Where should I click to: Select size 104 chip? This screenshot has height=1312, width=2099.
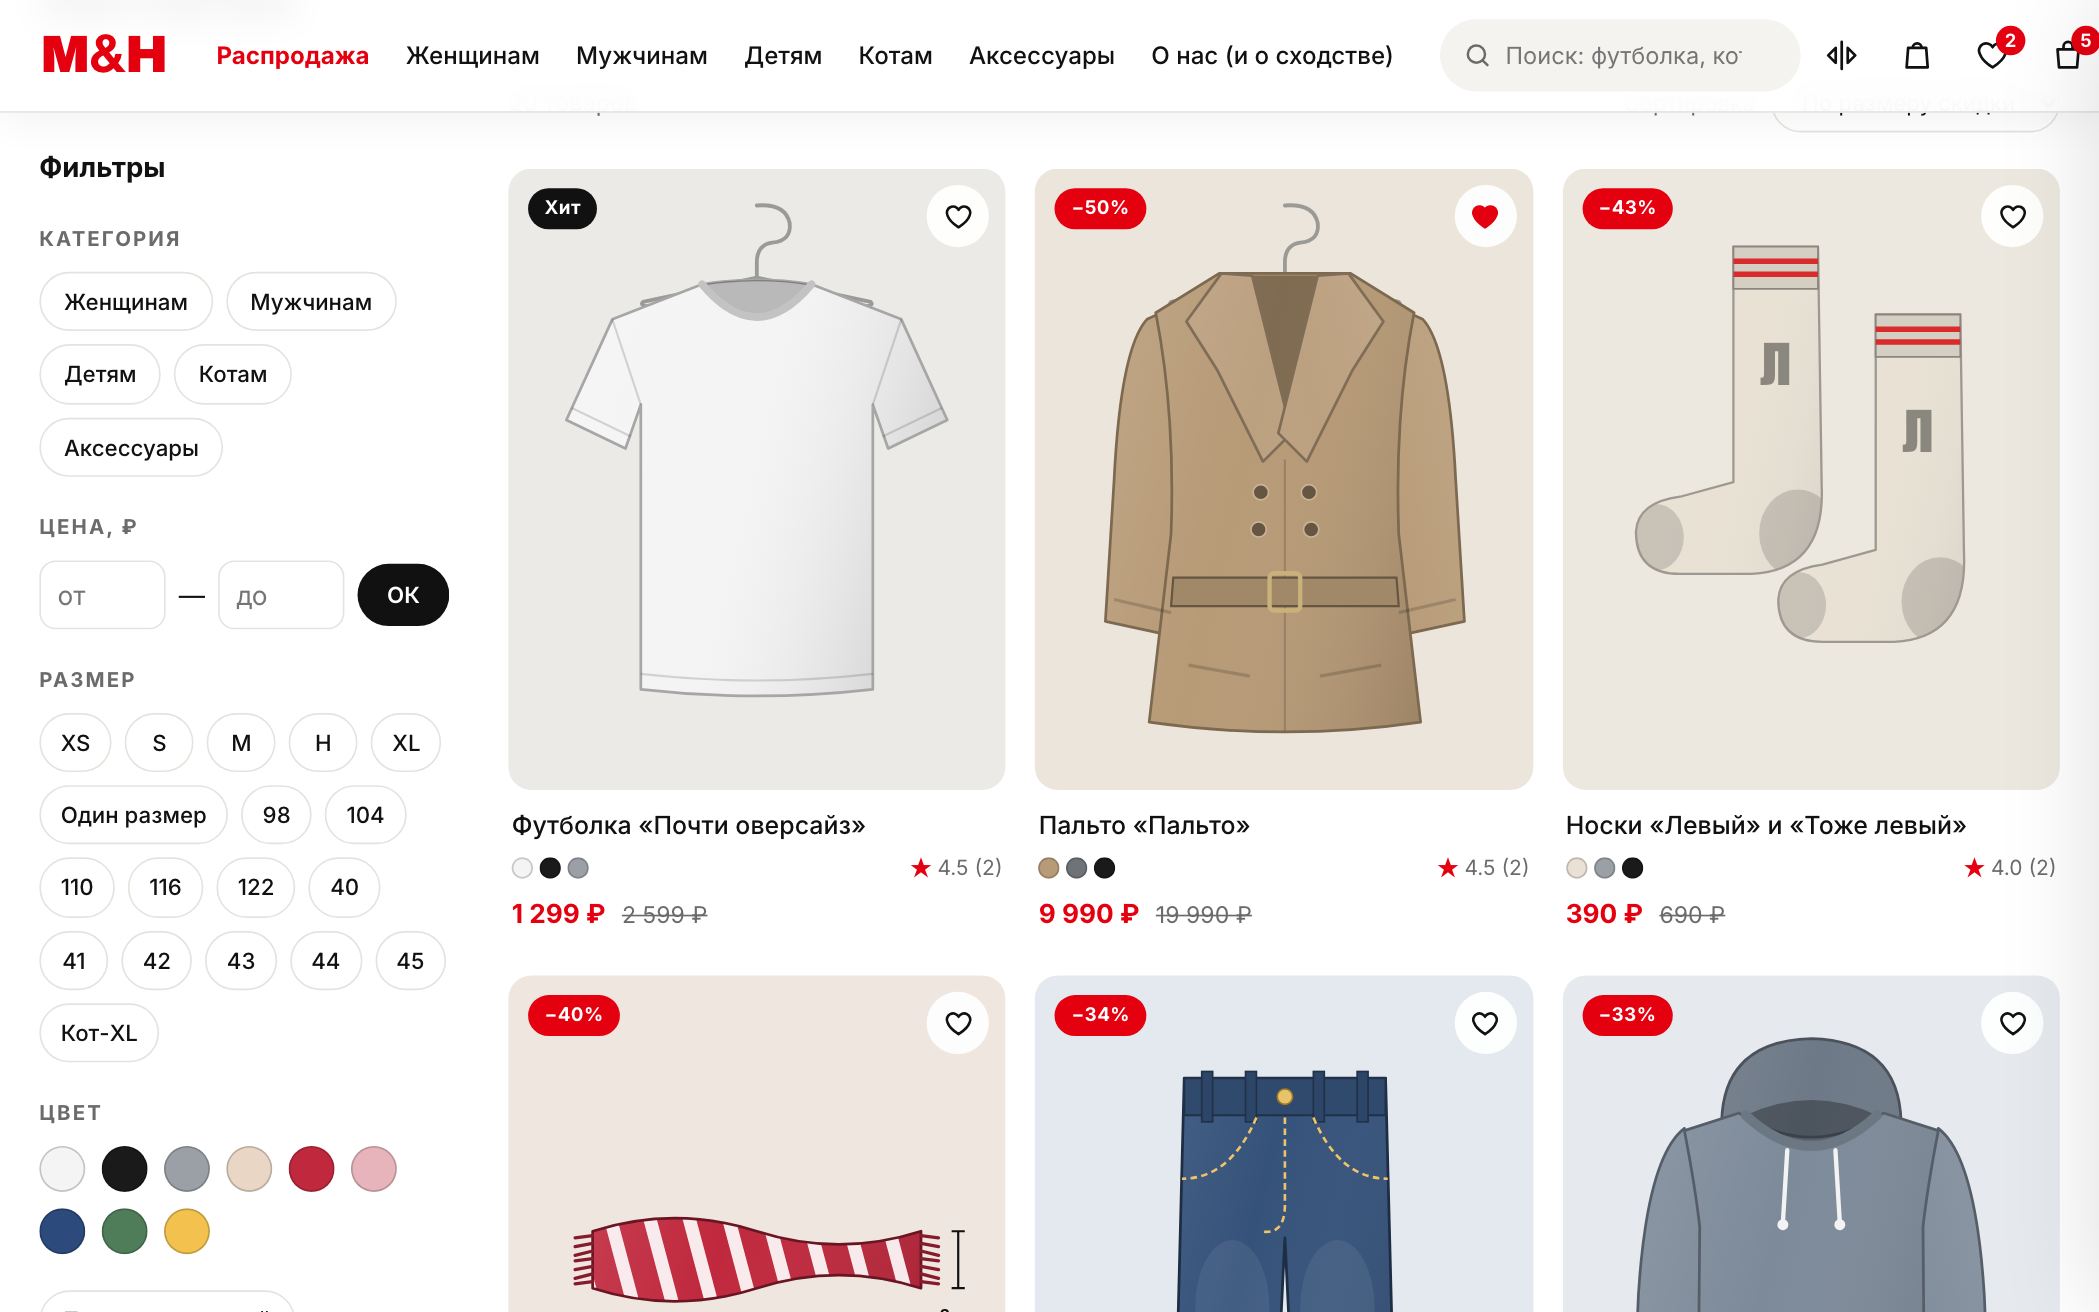point(365,815)
